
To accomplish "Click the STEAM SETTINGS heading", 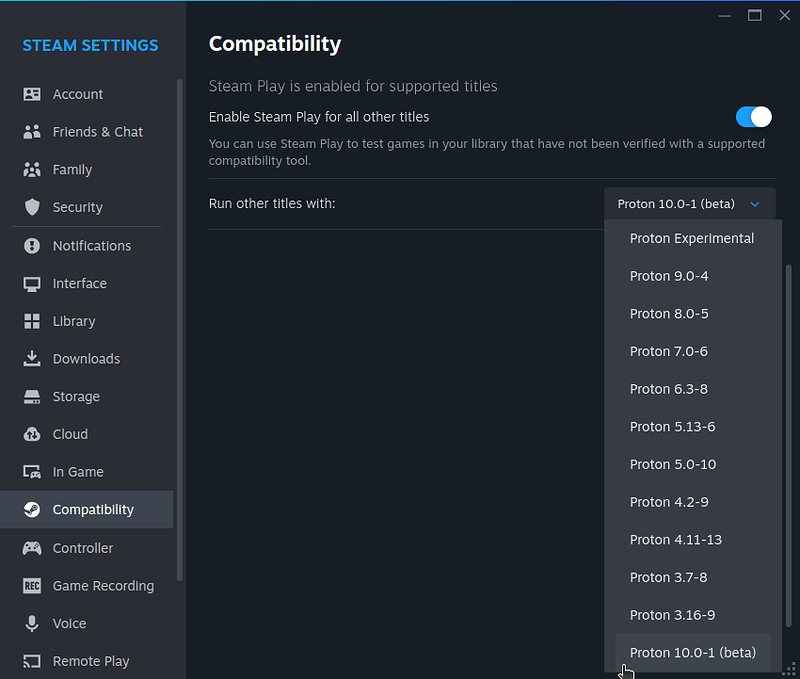I will click(90, 45).
